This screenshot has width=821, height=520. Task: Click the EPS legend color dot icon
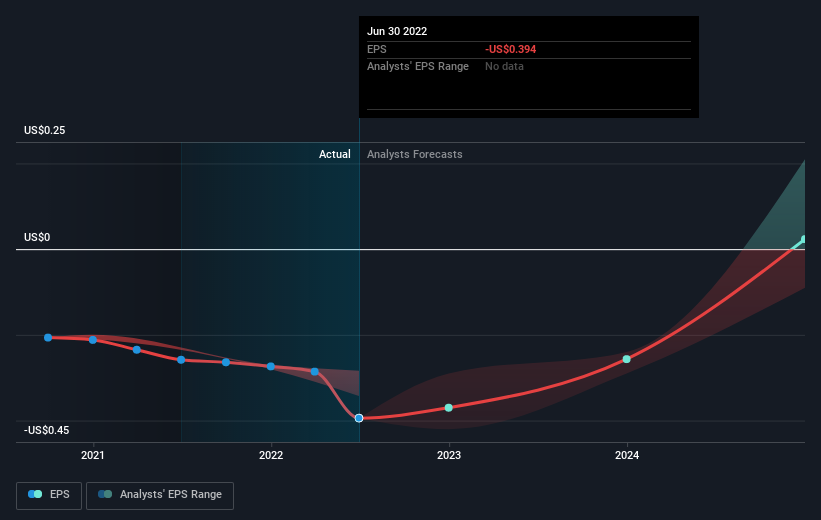[35, 494]
